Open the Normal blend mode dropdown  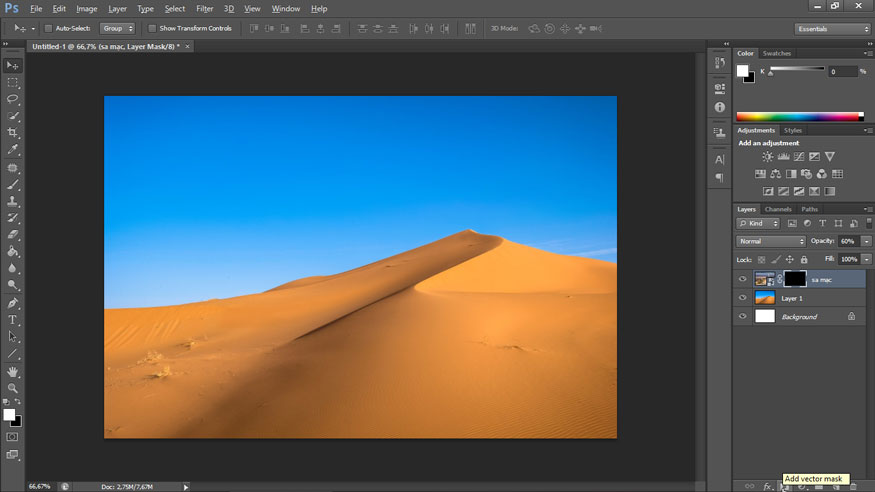(x=771, y=241)
